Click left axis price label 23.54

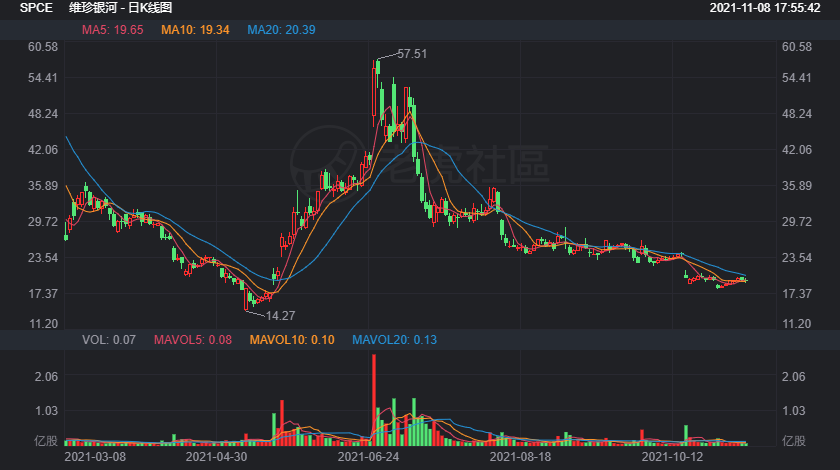tap(43, 257)
